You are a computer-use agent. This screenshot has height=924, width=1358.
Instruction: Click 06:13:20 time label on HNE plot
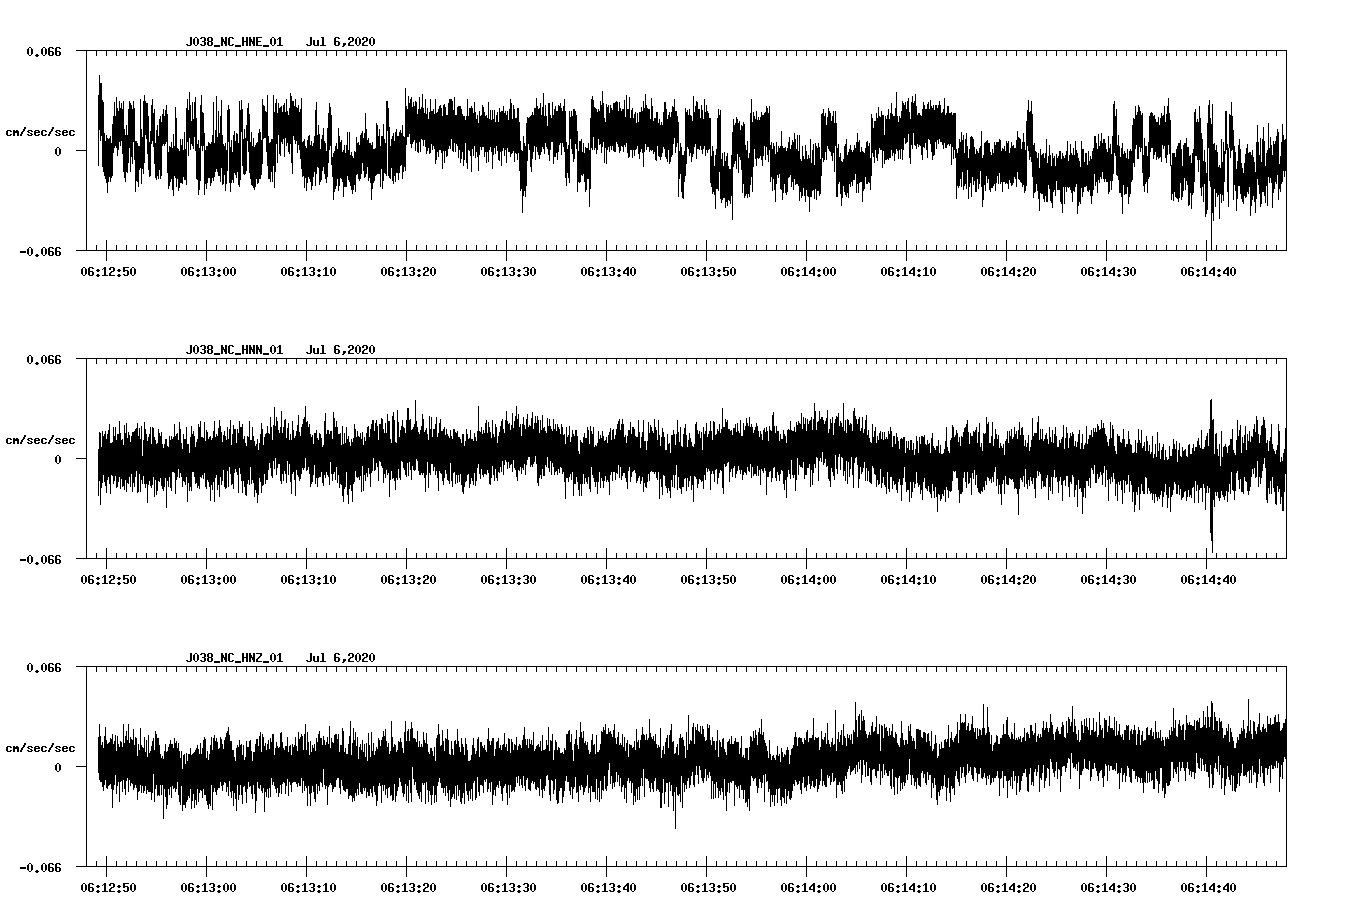[407, 271]
